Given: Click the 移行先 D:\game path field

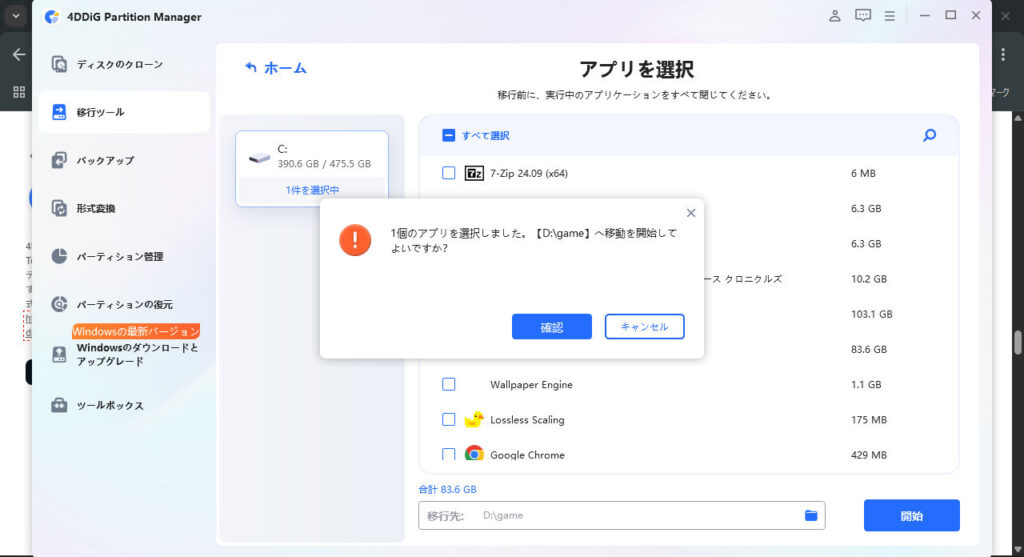Looking at the screenshot, I should tap(621, 515).
